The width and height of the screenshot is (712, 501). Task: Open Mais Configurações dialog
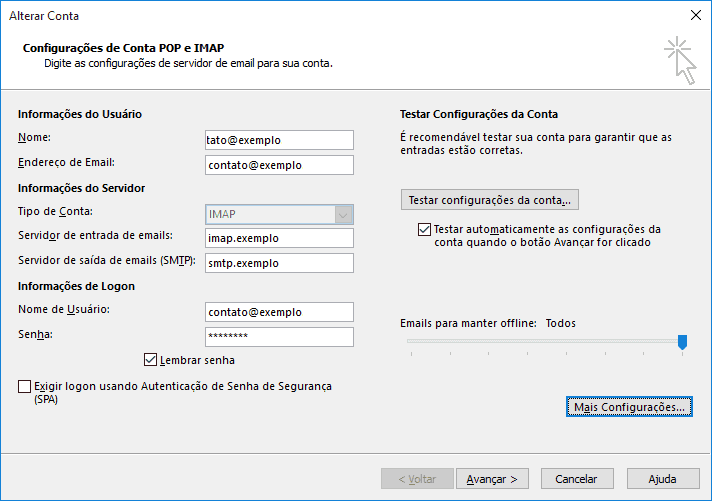click(629, 407)
